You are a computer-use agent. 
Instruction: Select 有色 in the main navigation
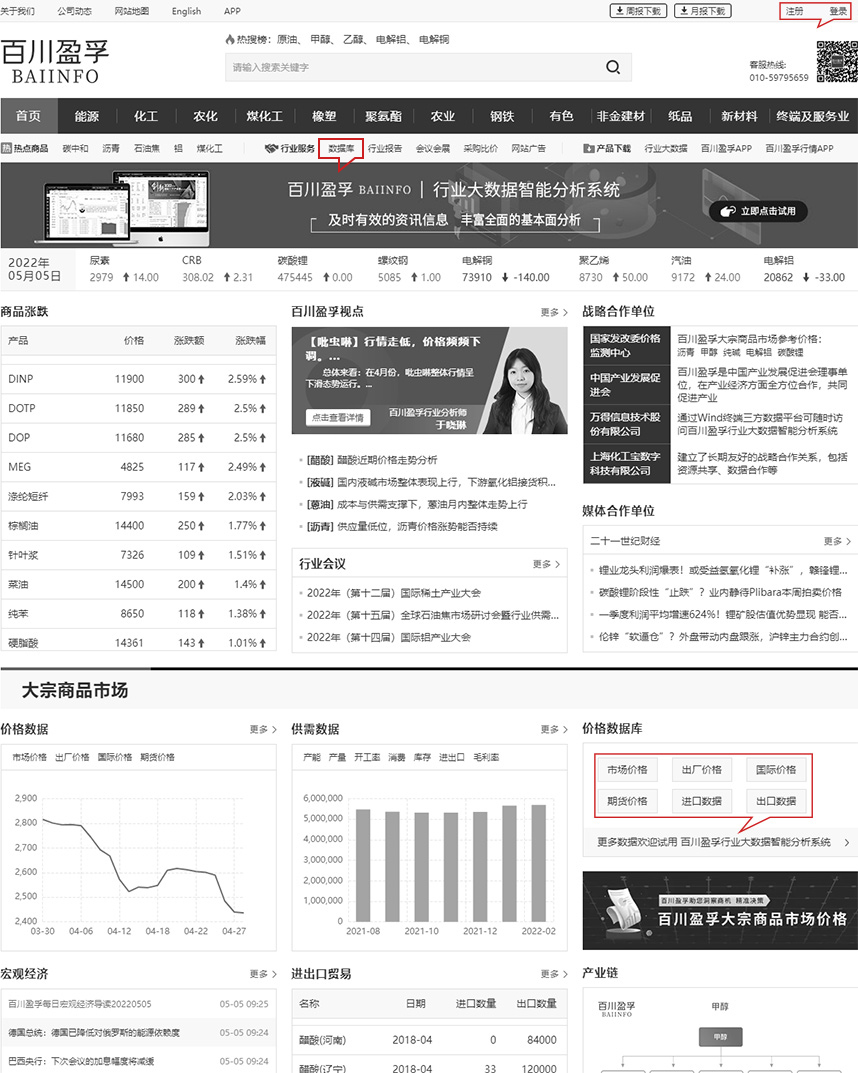point(561,116)
